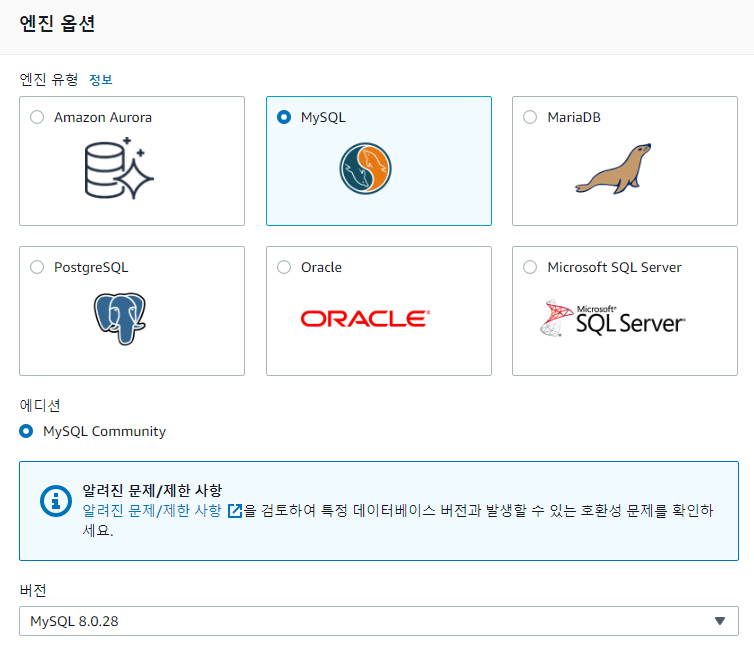Select the PostgreSQL radio button
Viewport: 754px width, 646px height.
point(37,267)
